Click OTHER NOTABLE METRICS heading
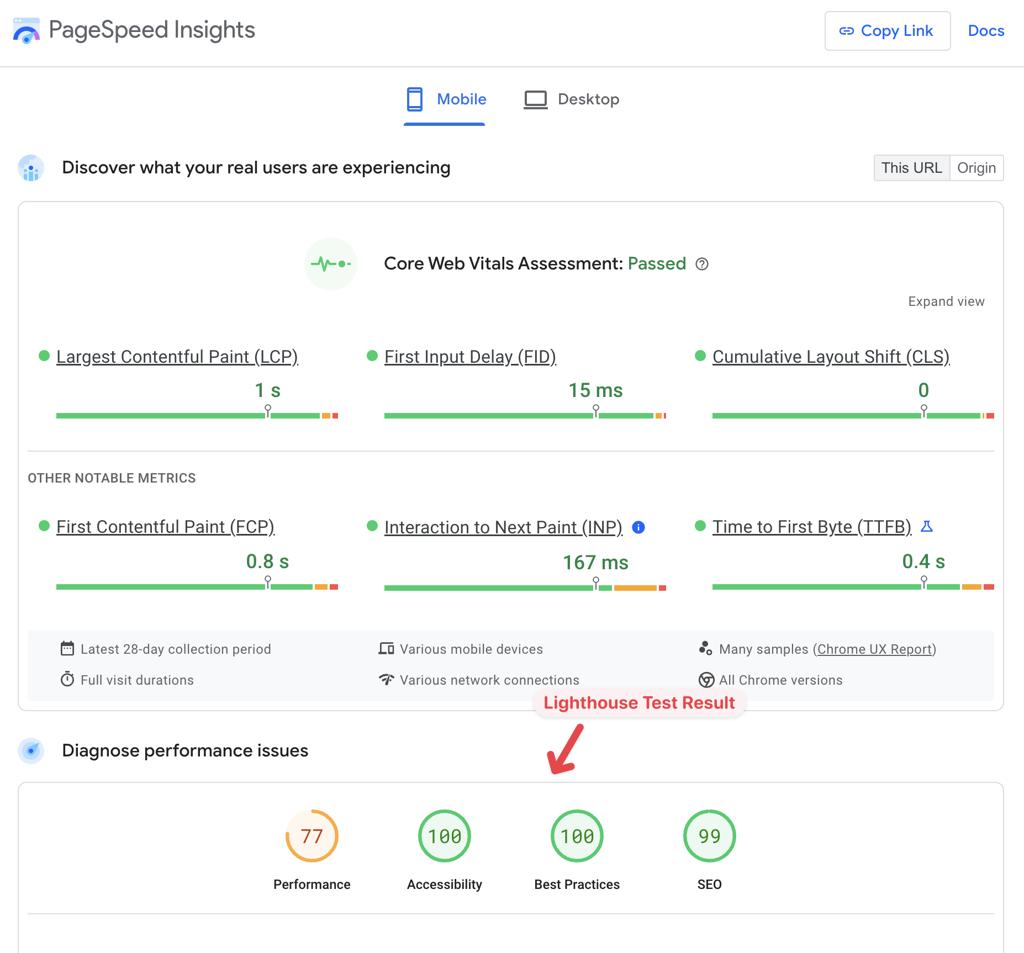The width and height of the screenshot is (1024, 953). (x=112, y=478)
